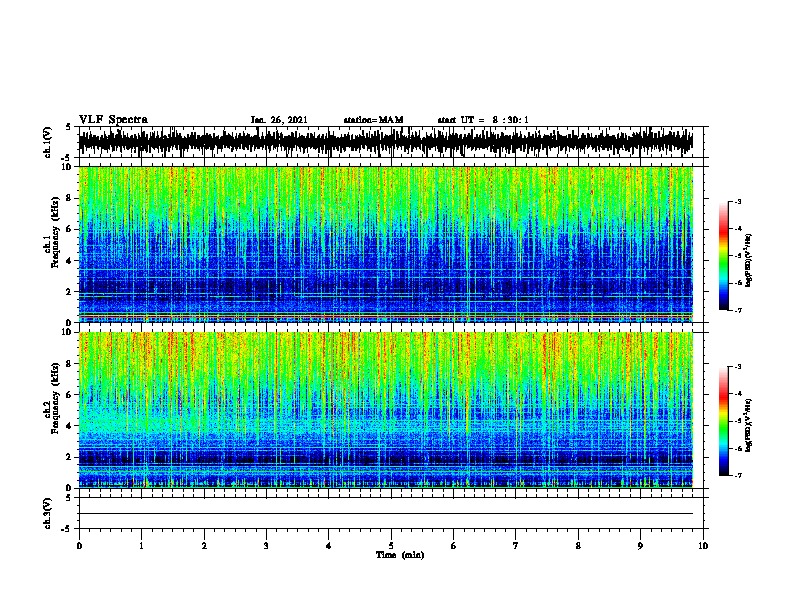The height and width of the screenshot is (612, 792).
Task: Click the upper colorbar 'log(PSD)' label
Action: tap(748, 261)
